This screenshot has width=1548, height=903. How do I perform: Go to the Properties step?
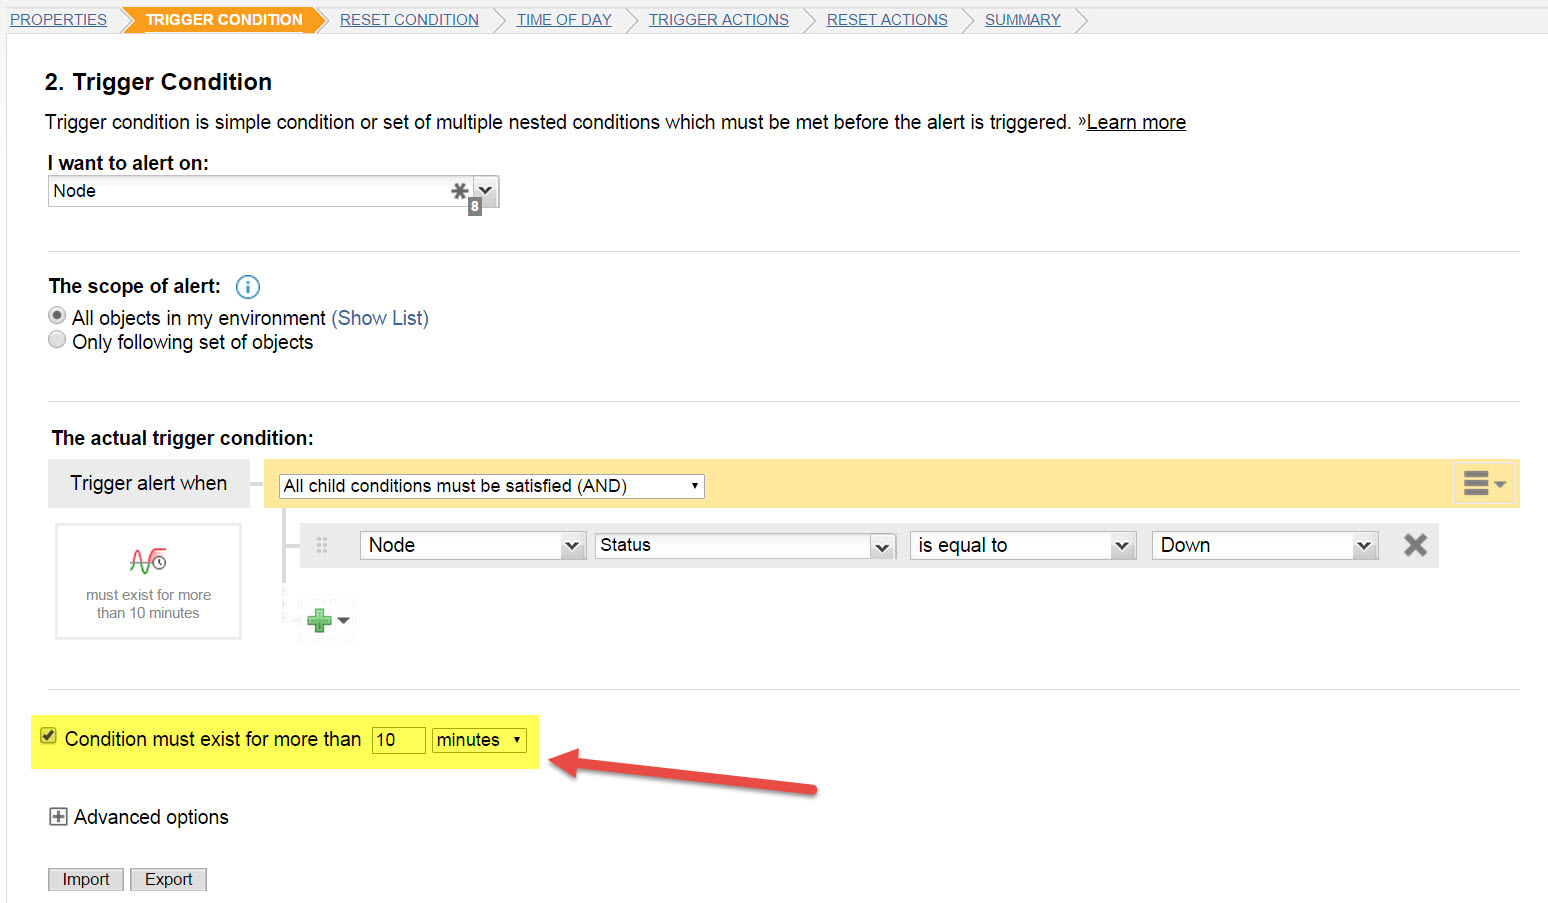pyautogui.click(x=58, y=20)
